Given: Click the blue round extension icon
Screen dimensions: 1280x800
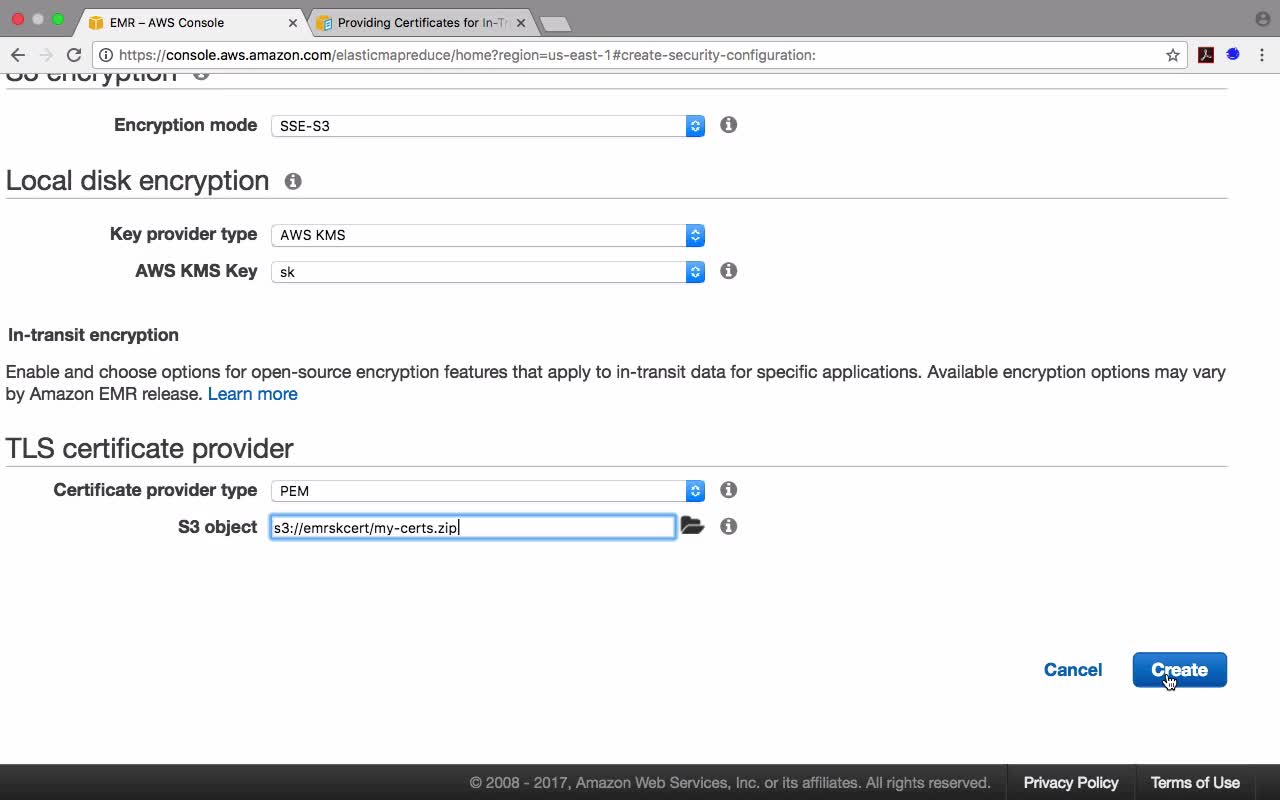Looking at the screenshot, I should (x=1233, y=55).
